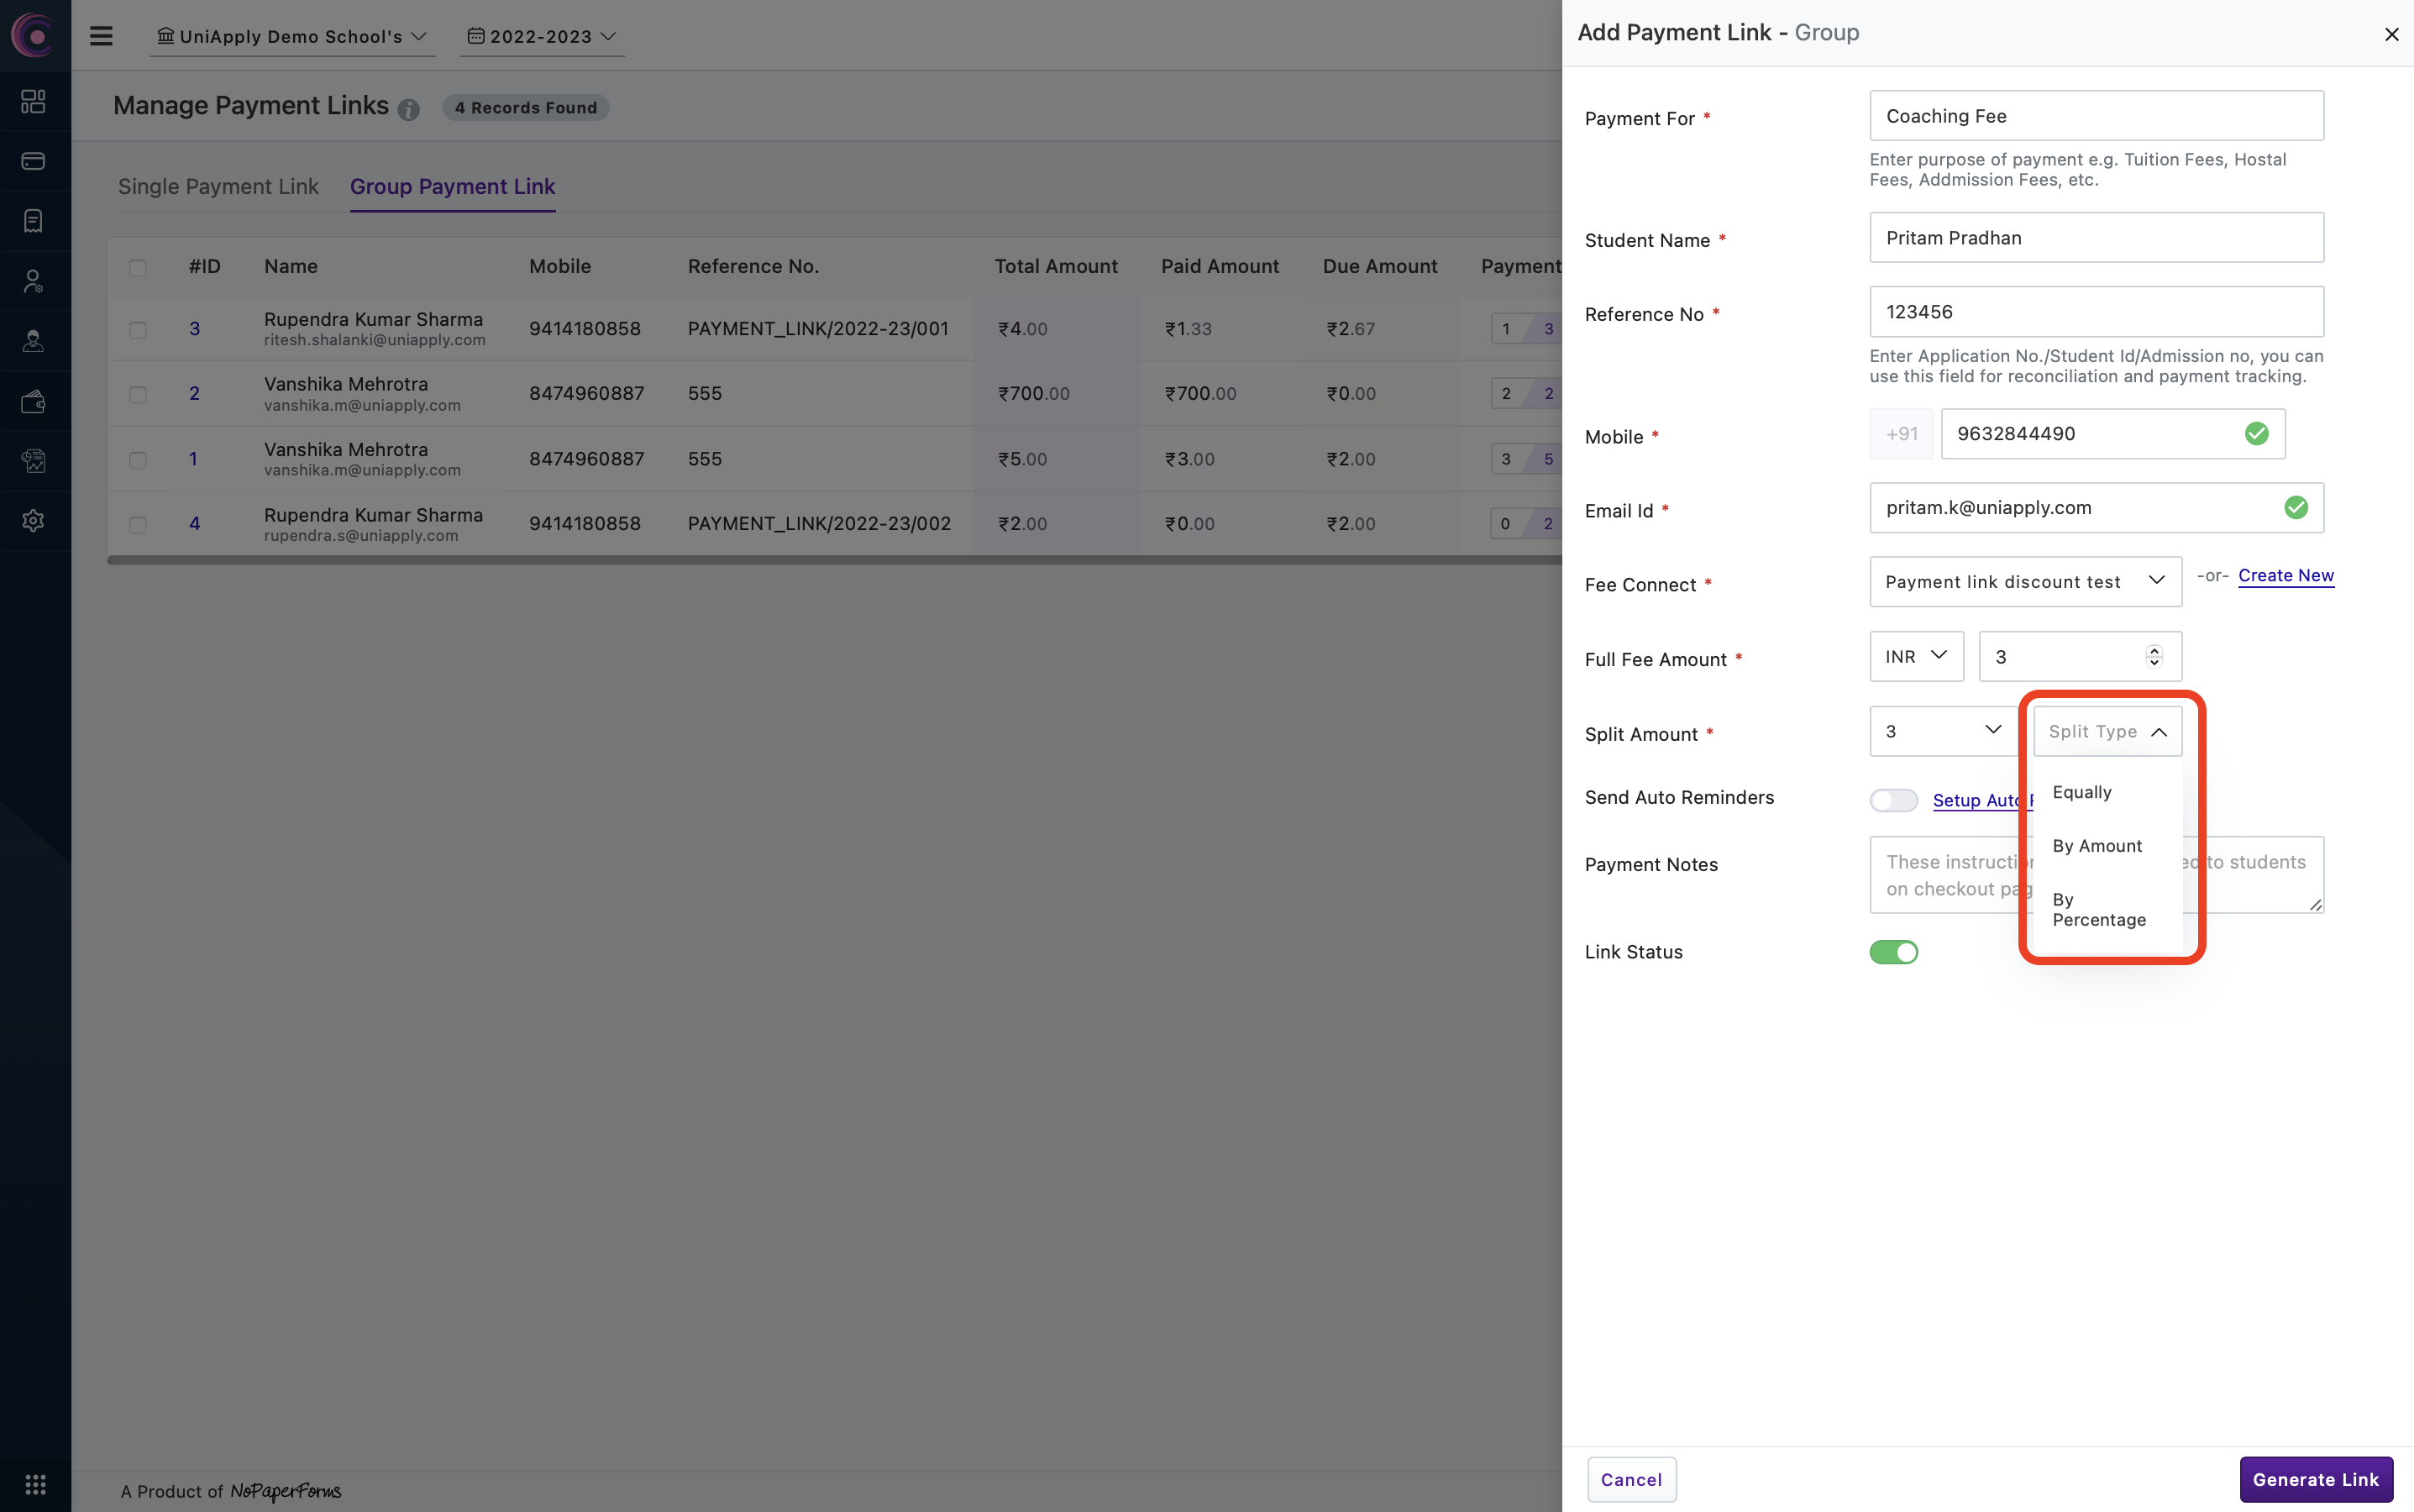The height and width of the screenshot is (1512, 2414).
Task: Click the Paid Amount column header
Action: point(1220,267)
